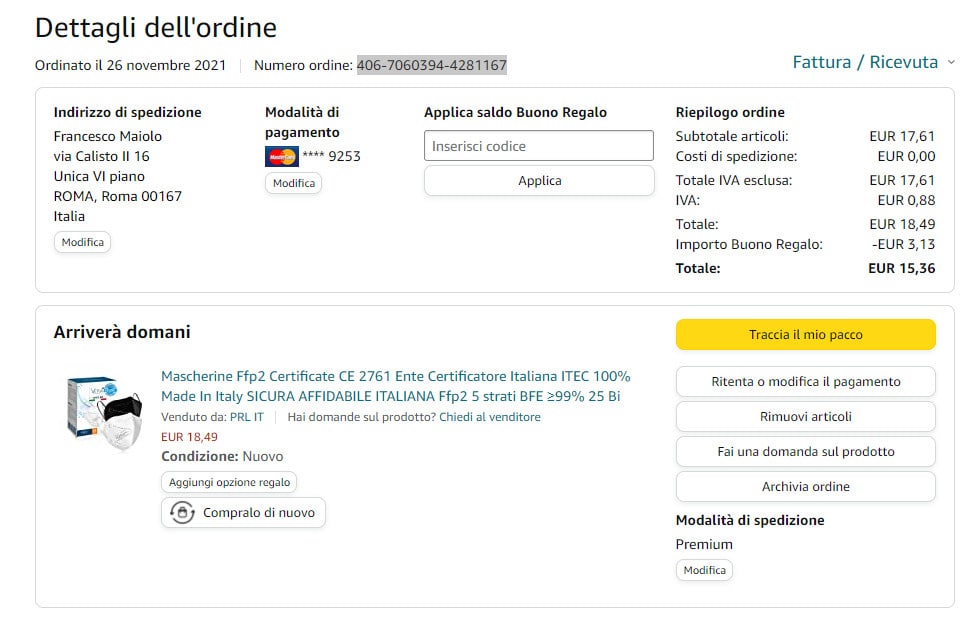Select the Rimuovi articoli button
Screen dimensions: 973x621
tap(805, 416)
